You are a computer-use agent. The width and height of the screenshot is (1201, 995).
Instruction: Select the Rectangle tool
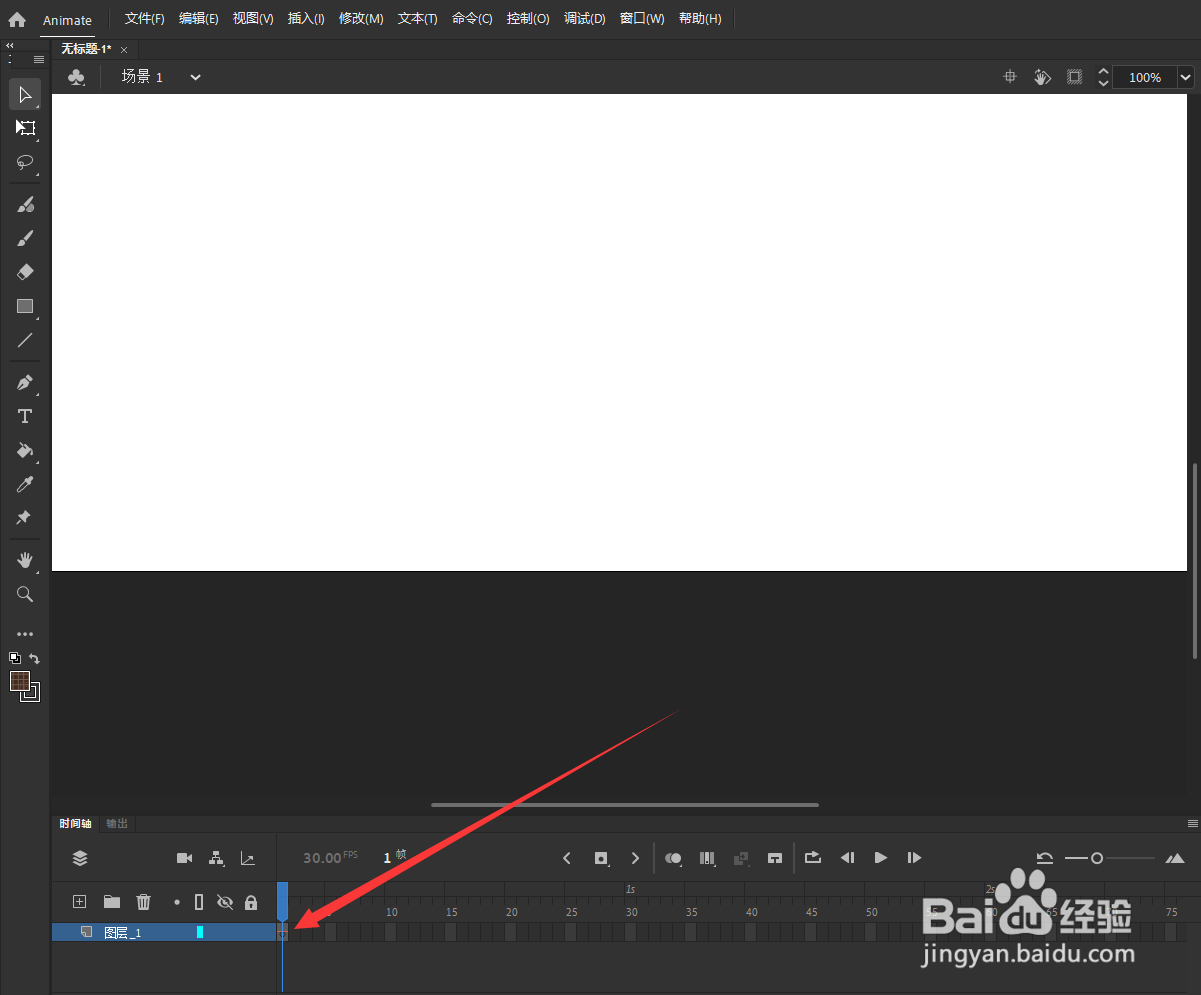[x=26, y=306]
